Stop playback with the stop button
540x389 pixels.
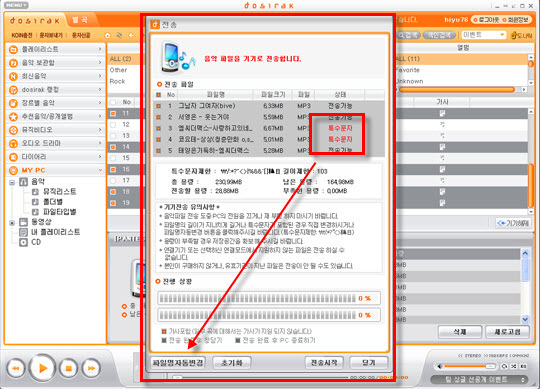[x=69, y=368]
